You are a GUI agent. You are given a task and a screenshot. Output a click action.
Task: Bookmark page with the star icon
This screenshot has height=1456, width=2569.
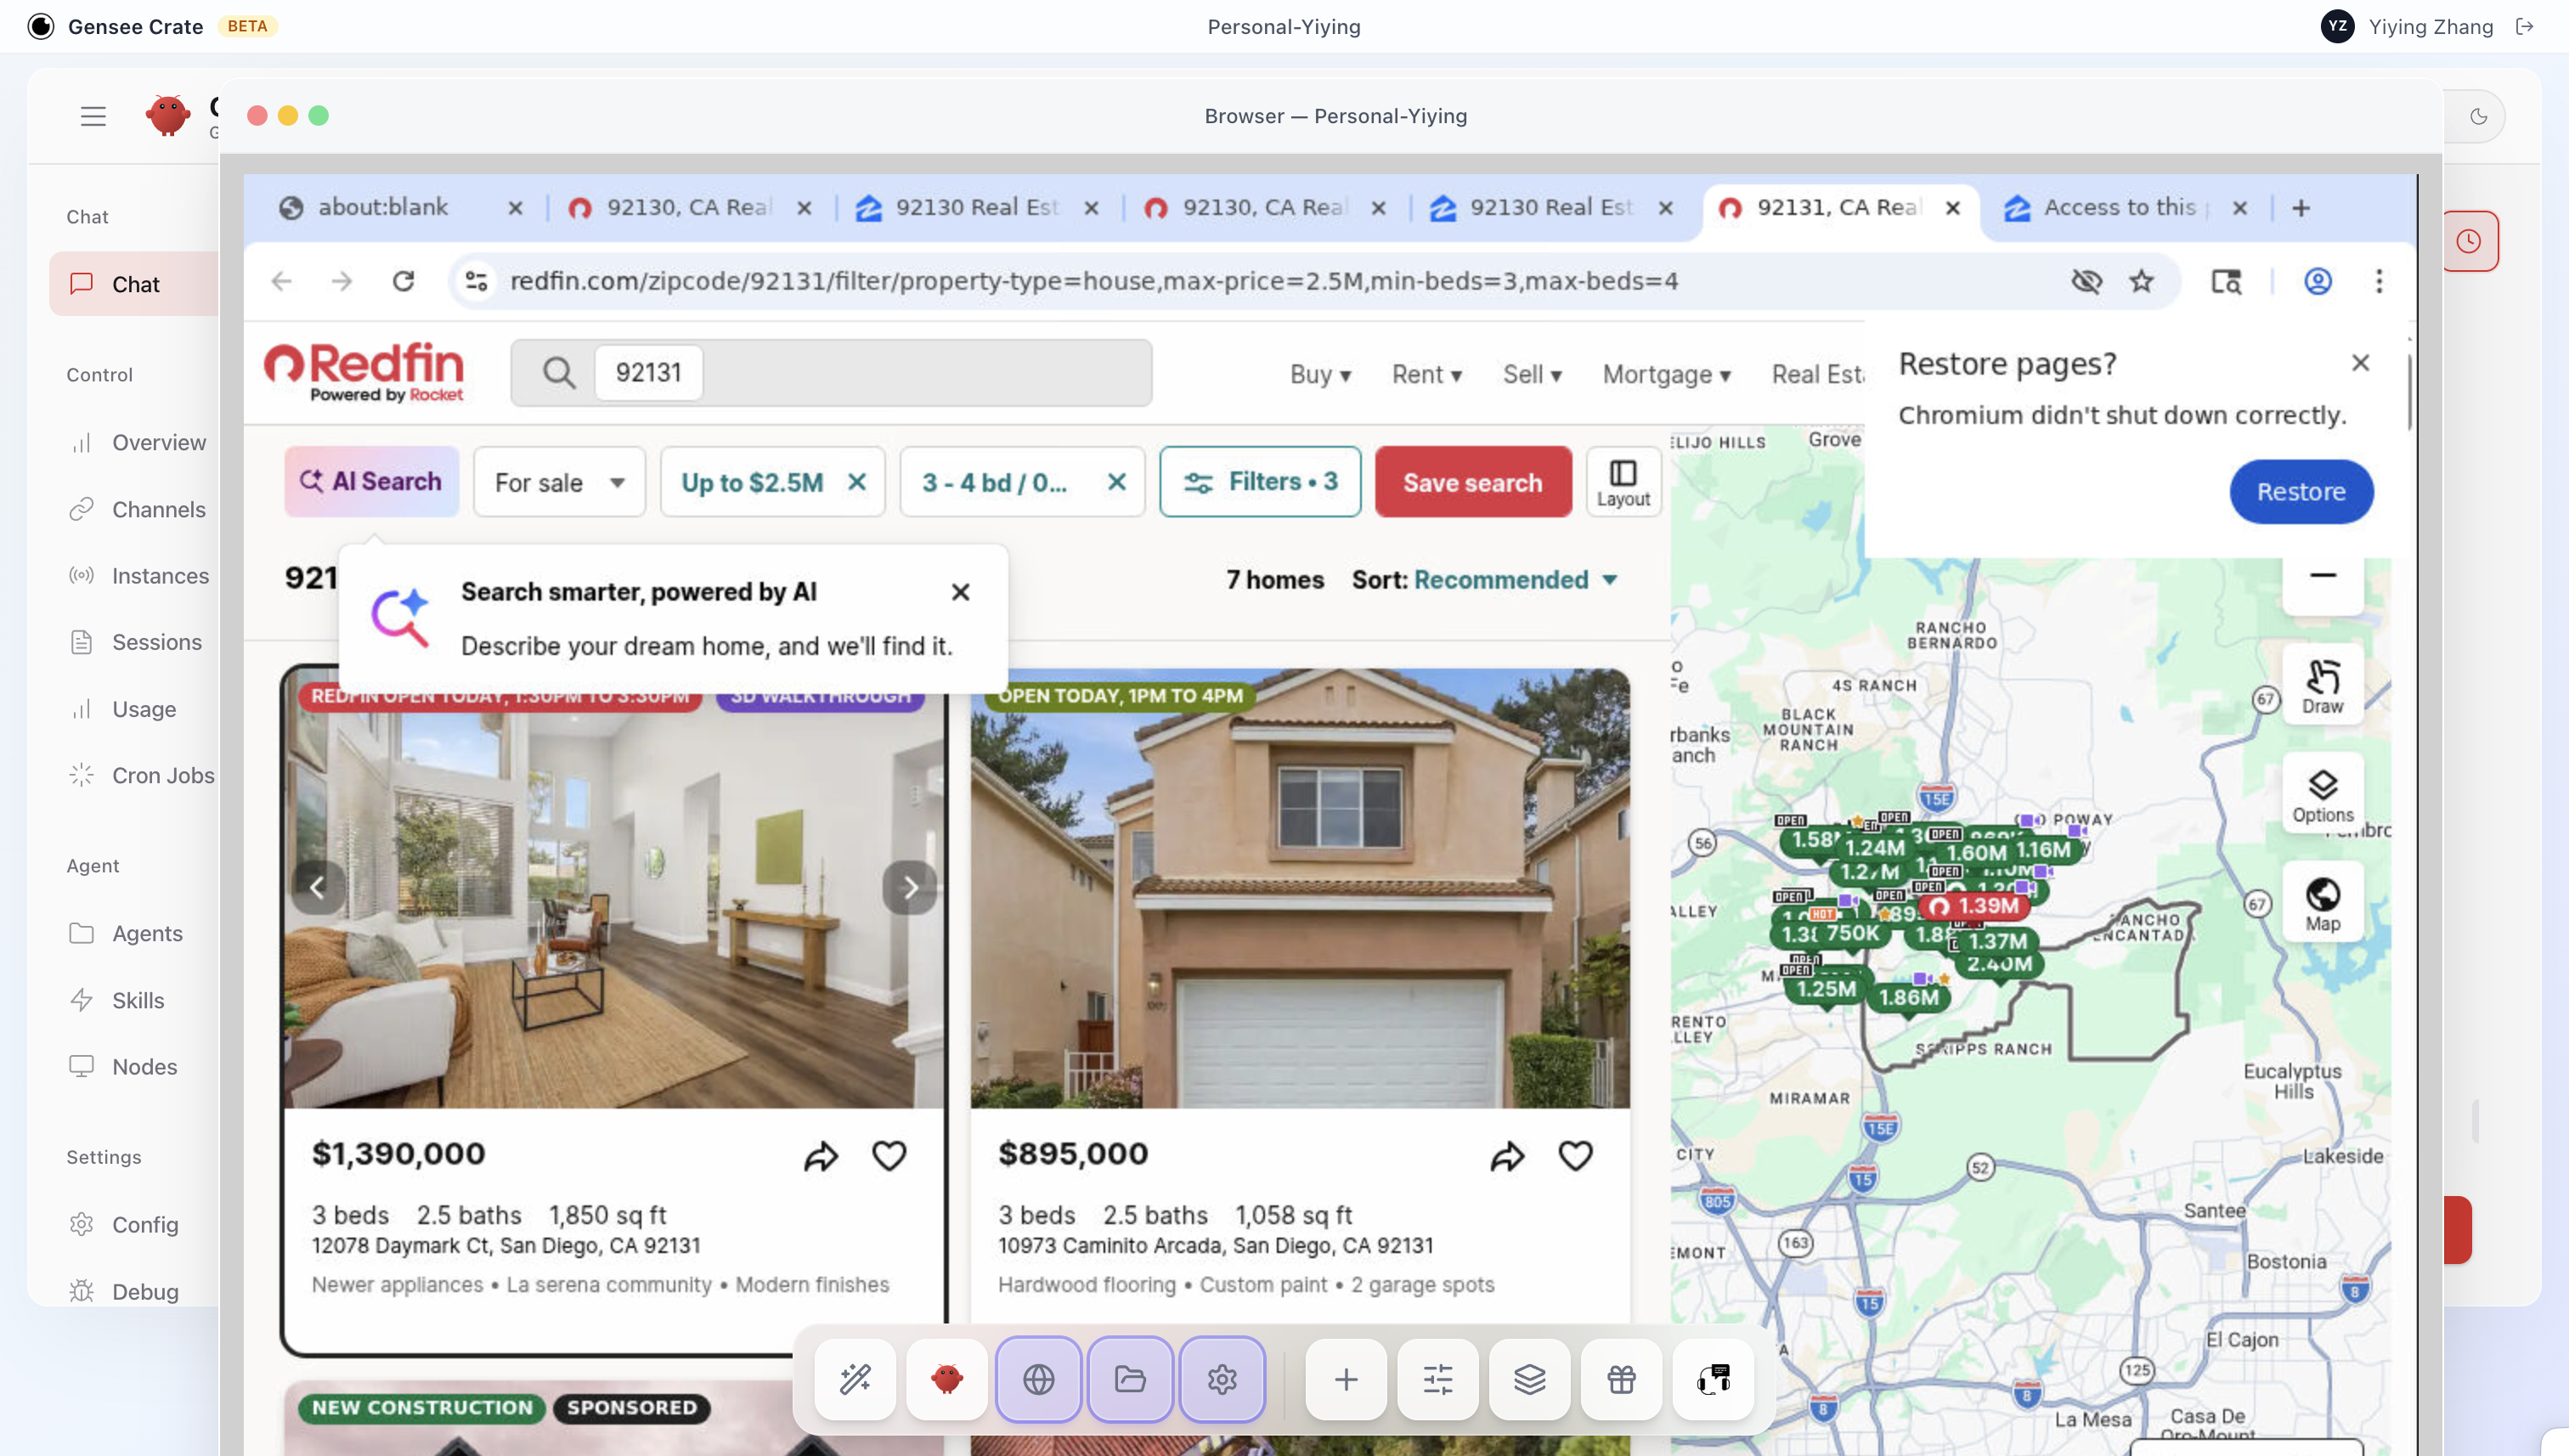(x=2141, y=281)
